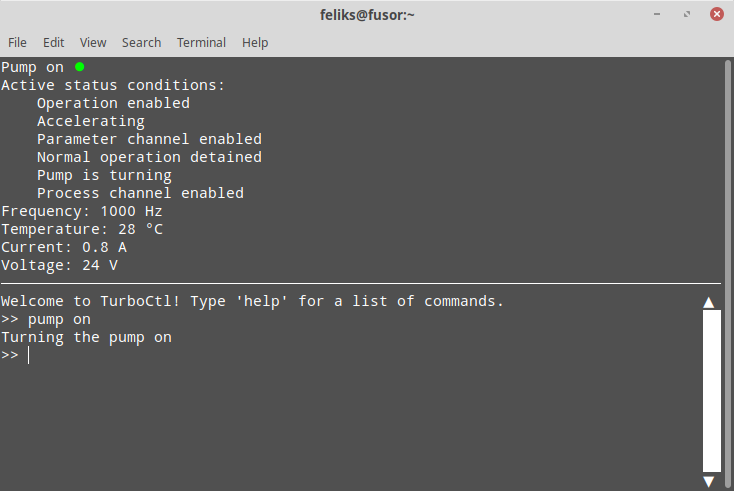Click the white console scrollbar thumb

click(x=712, y=391)
